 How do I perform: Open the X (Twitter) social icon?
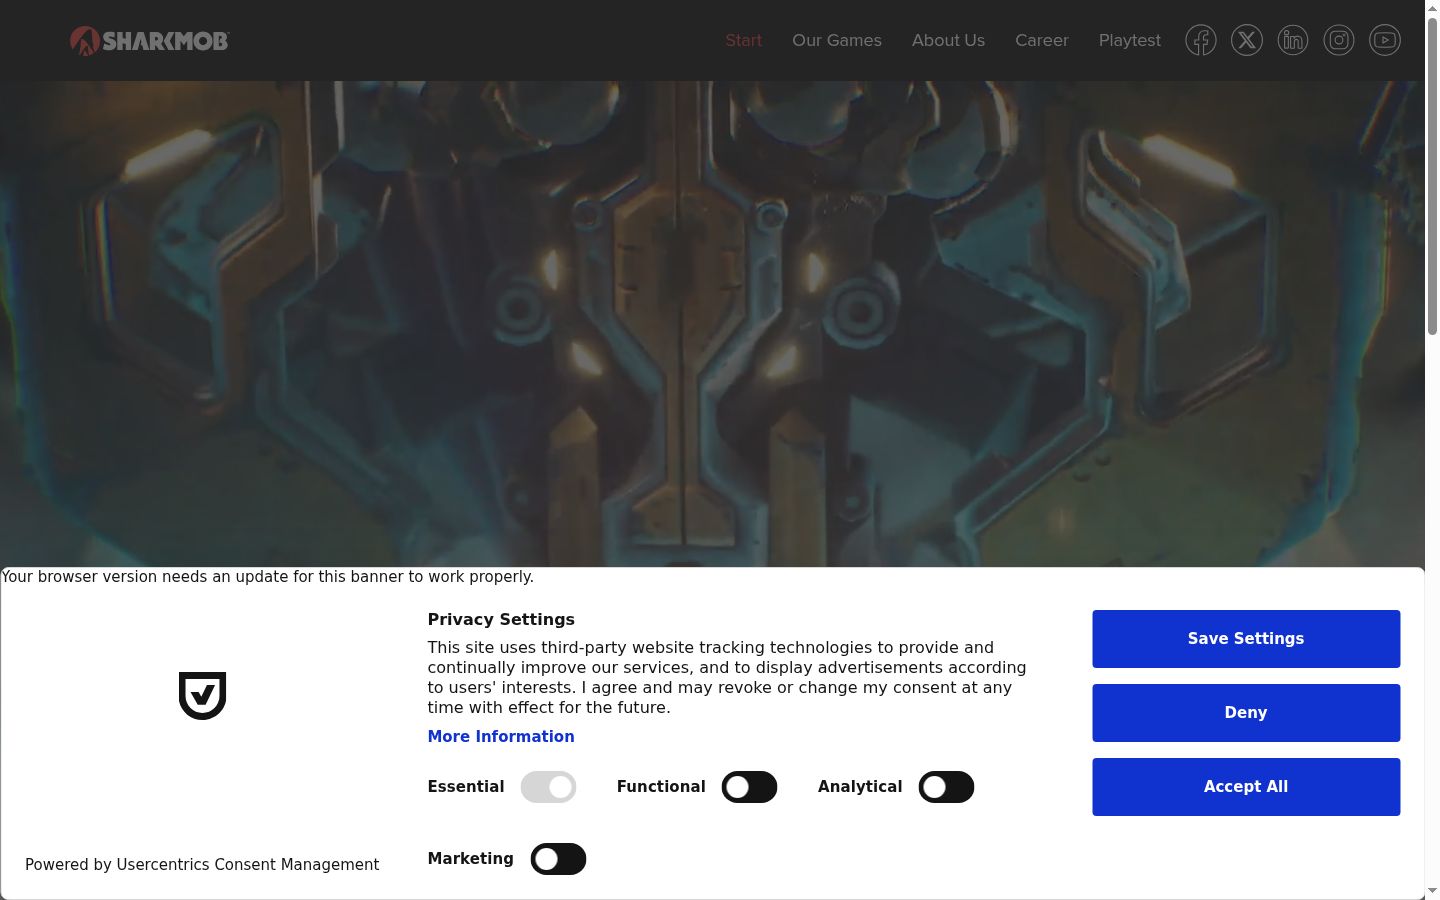click(x=1247, y=40)
